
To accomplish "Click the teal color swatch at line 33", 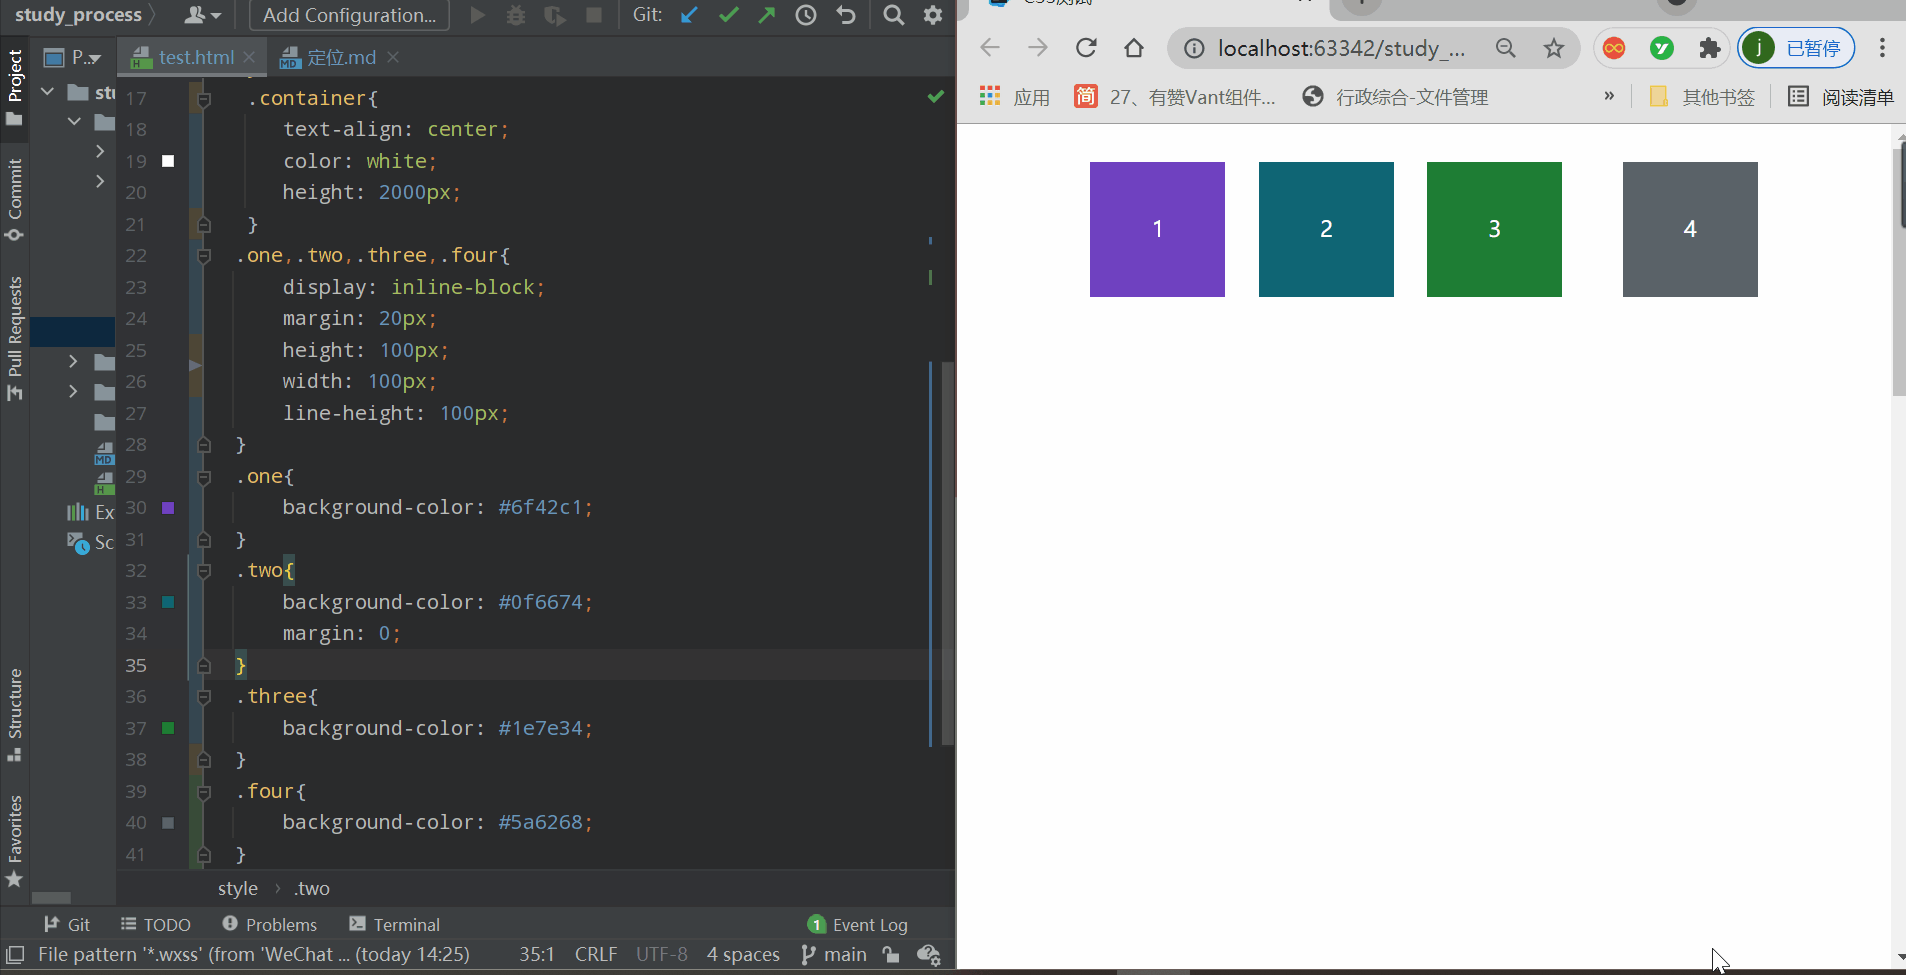I will click(168, 602).
